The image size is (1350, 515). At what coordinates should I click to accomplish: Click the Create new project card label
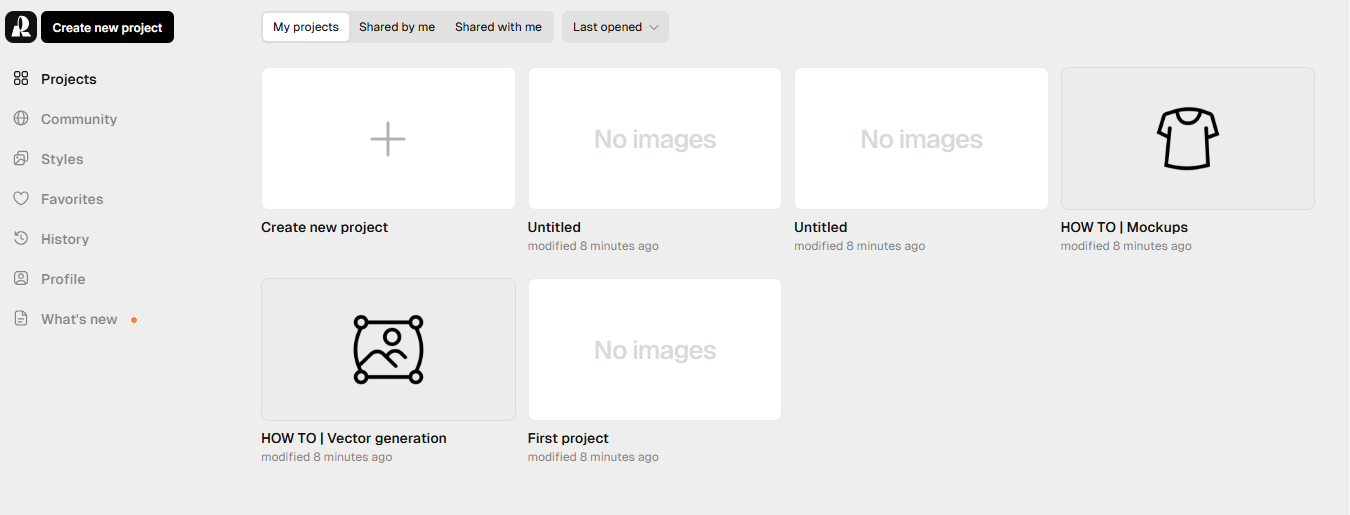(324, 227)
